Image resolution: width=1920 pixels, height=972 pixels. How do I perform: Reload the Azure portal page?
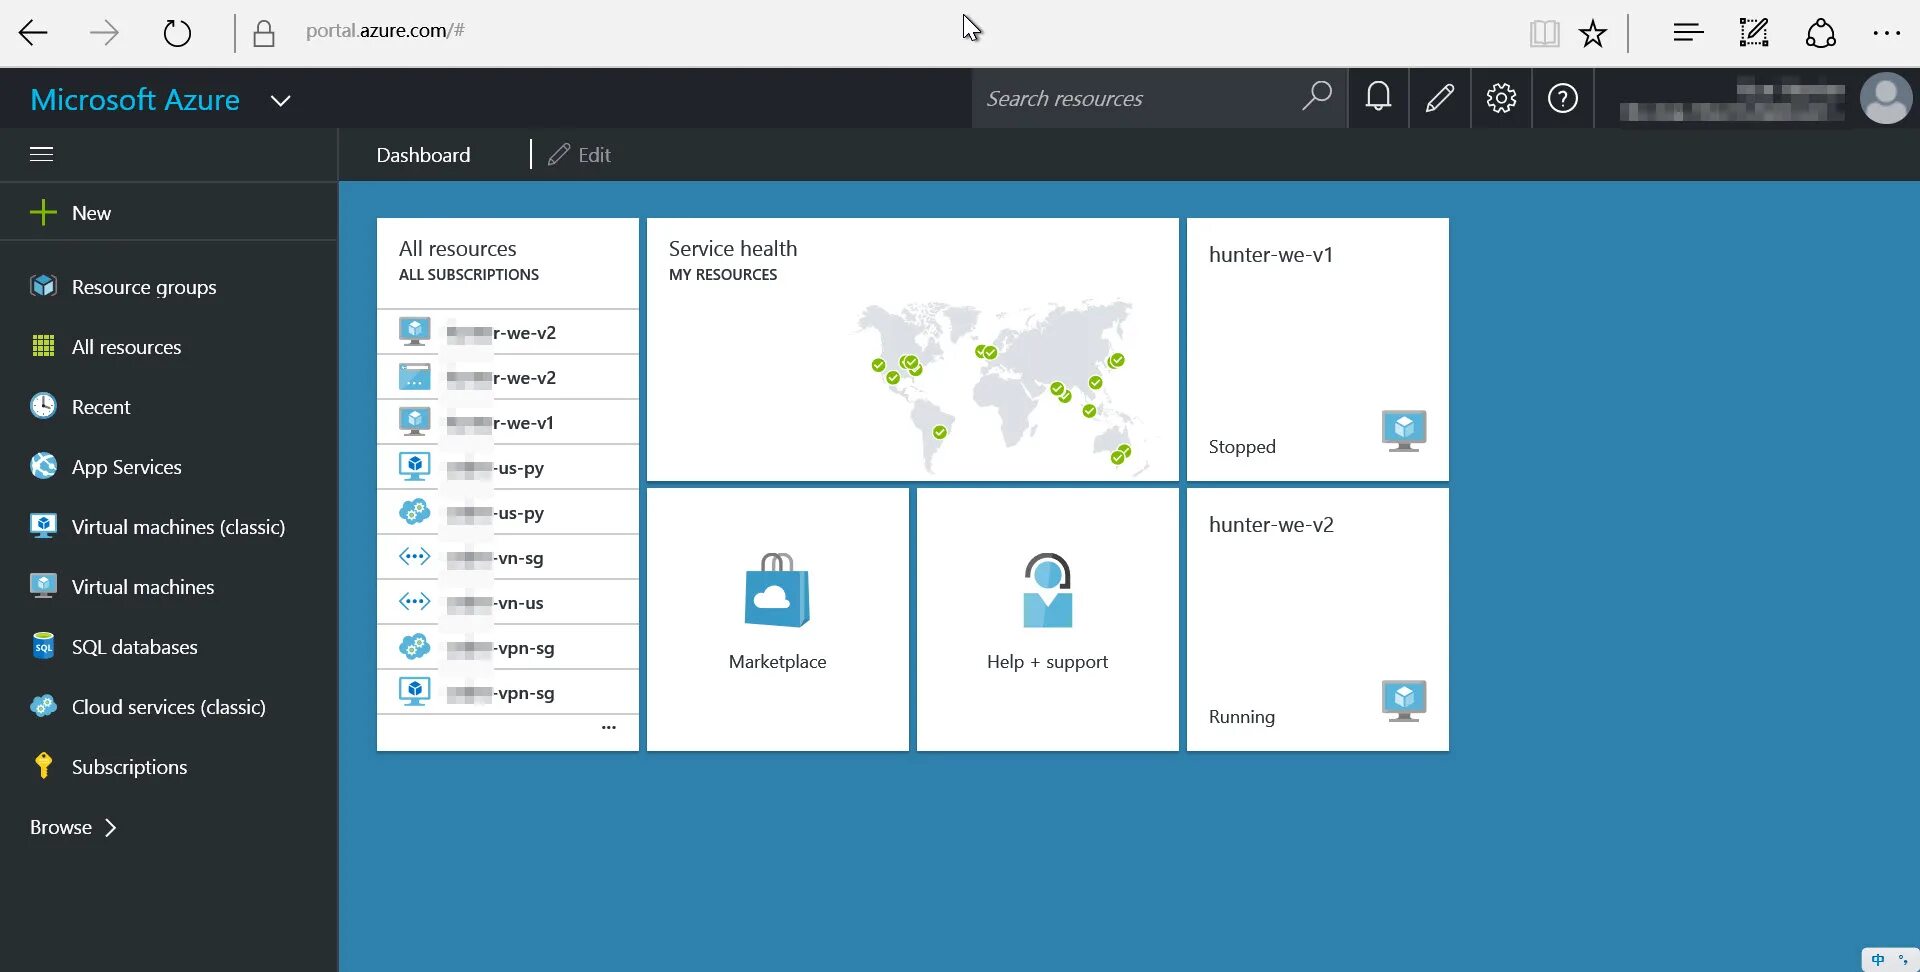pos(177,33)
